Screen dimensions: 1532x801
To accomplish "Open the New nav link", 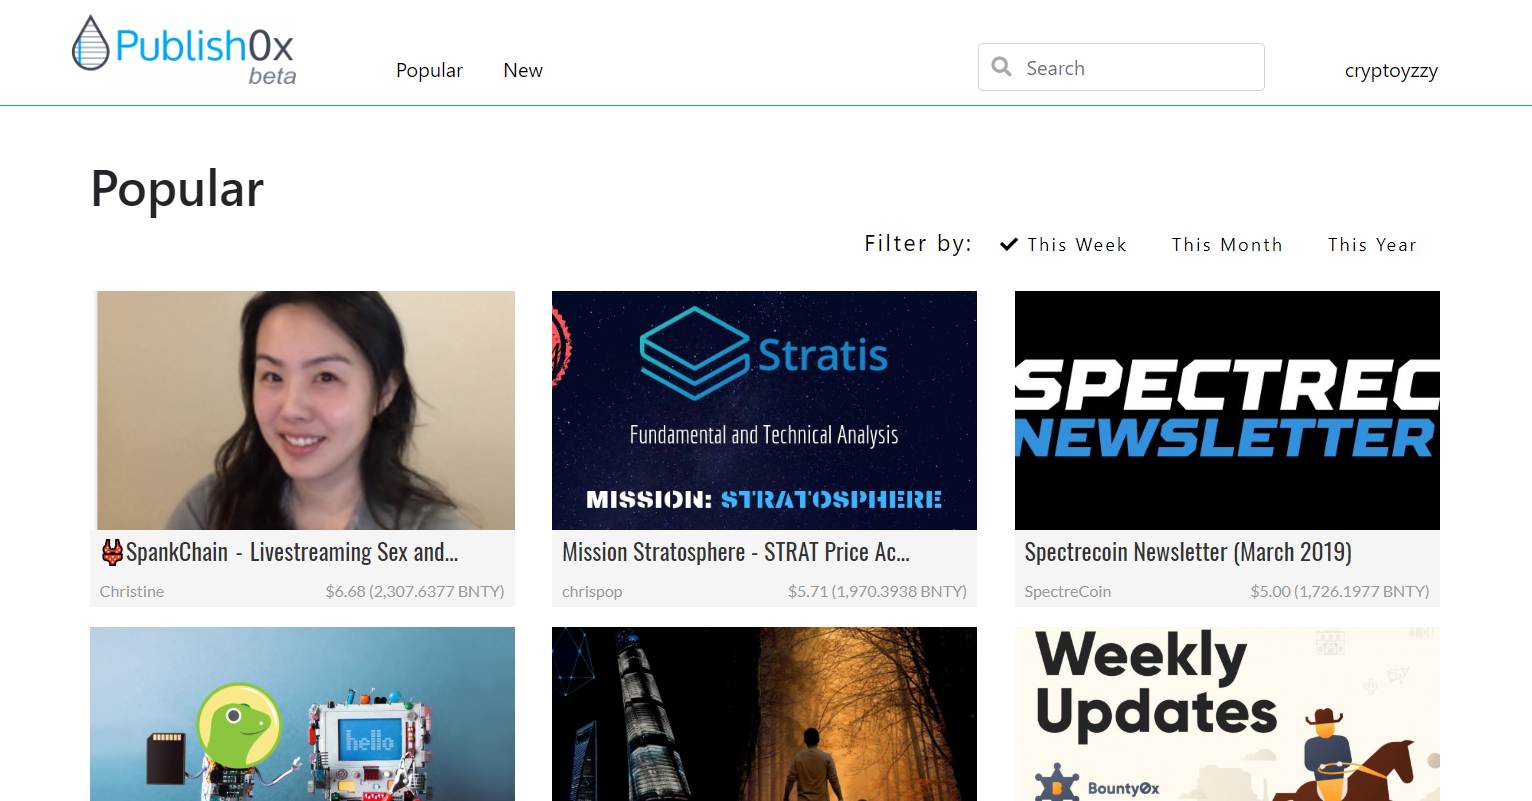I will [523, 70].
